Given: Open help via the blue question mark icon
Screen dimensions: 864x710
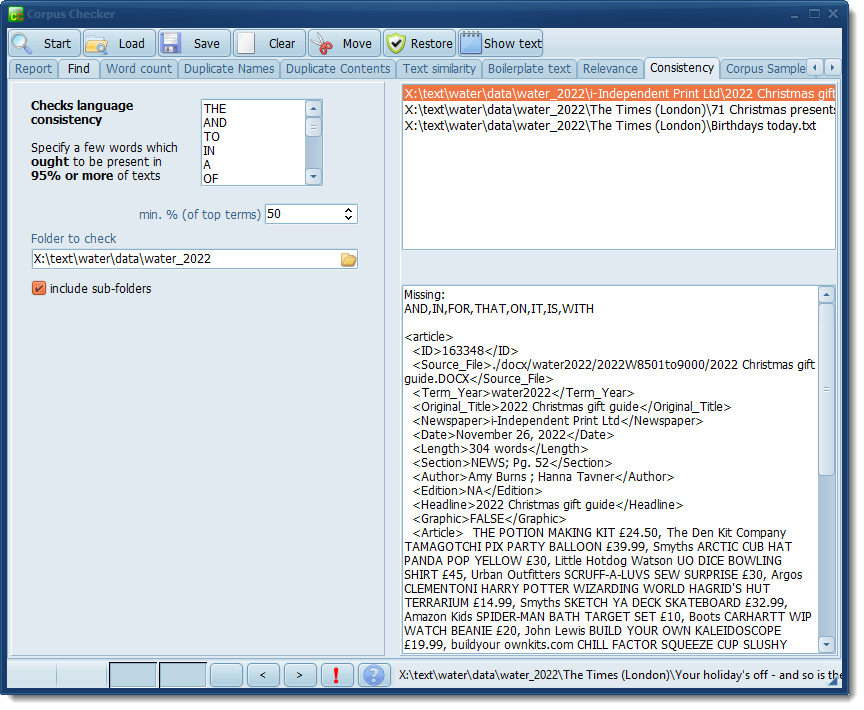Looking at the screenshot, I should pyautogui.click(x=374, y=675).
